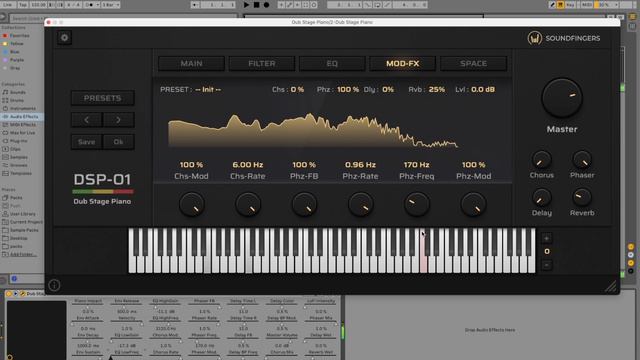640x360 pixels.
Task: Click the Chs-Rate knob
Action: [x=248, y=204]
